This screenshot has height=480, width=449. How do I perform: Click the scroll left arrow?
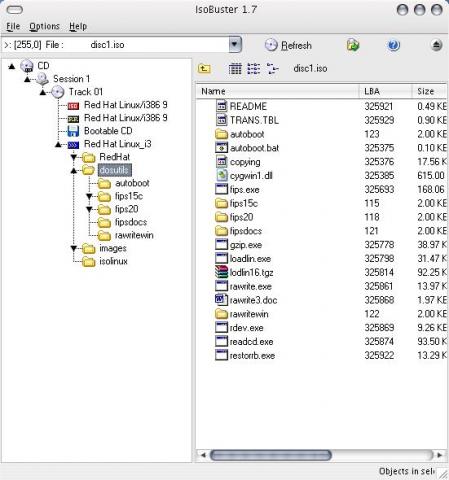203,455
